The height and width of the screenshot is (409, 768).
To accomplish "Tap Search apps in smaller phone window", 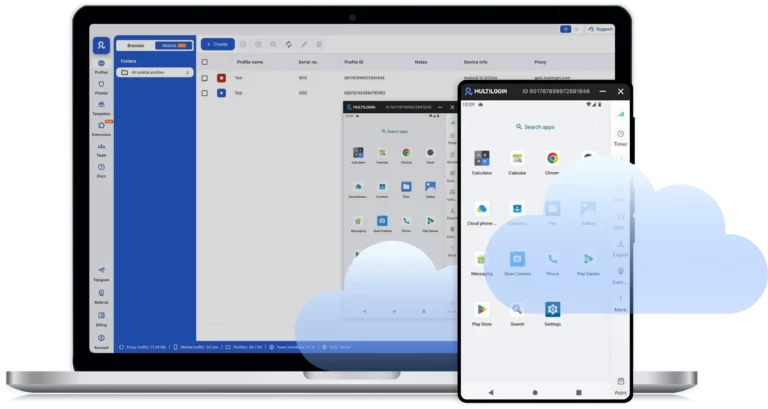I will [394, 131].
